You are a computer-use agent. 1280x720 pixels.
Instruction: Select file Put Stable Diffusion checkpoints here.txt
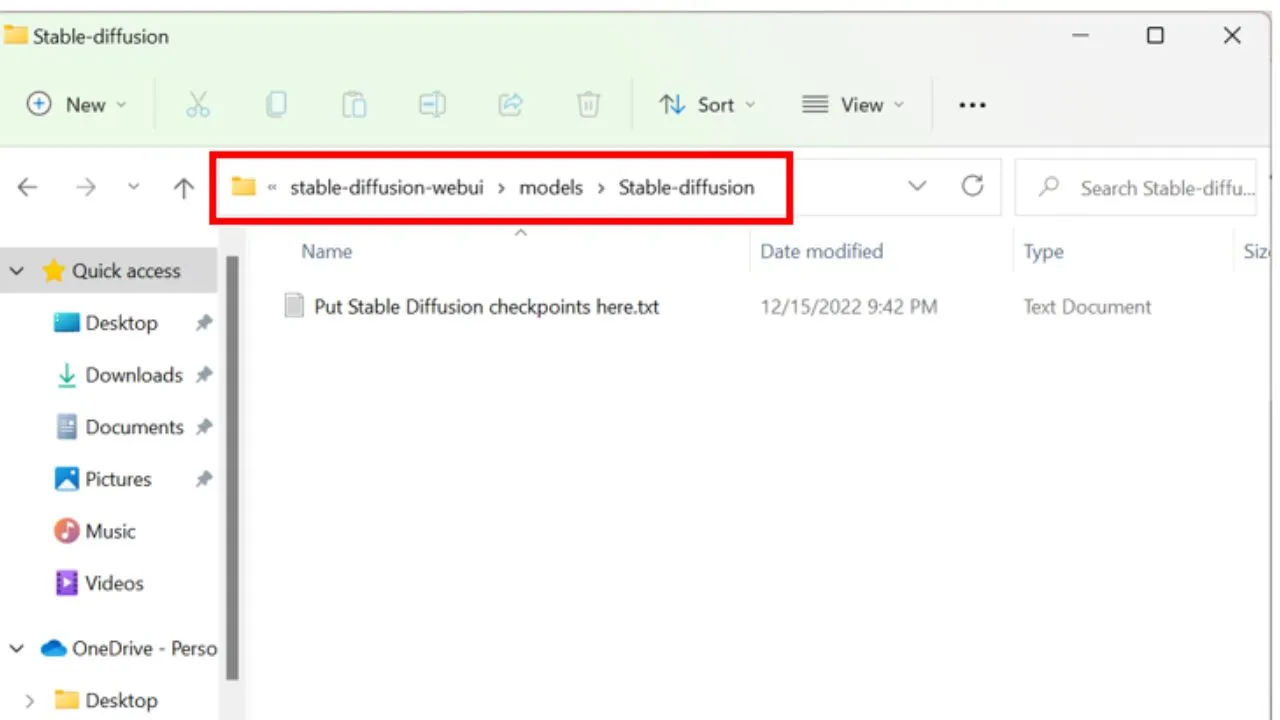[x=486, y=307]
